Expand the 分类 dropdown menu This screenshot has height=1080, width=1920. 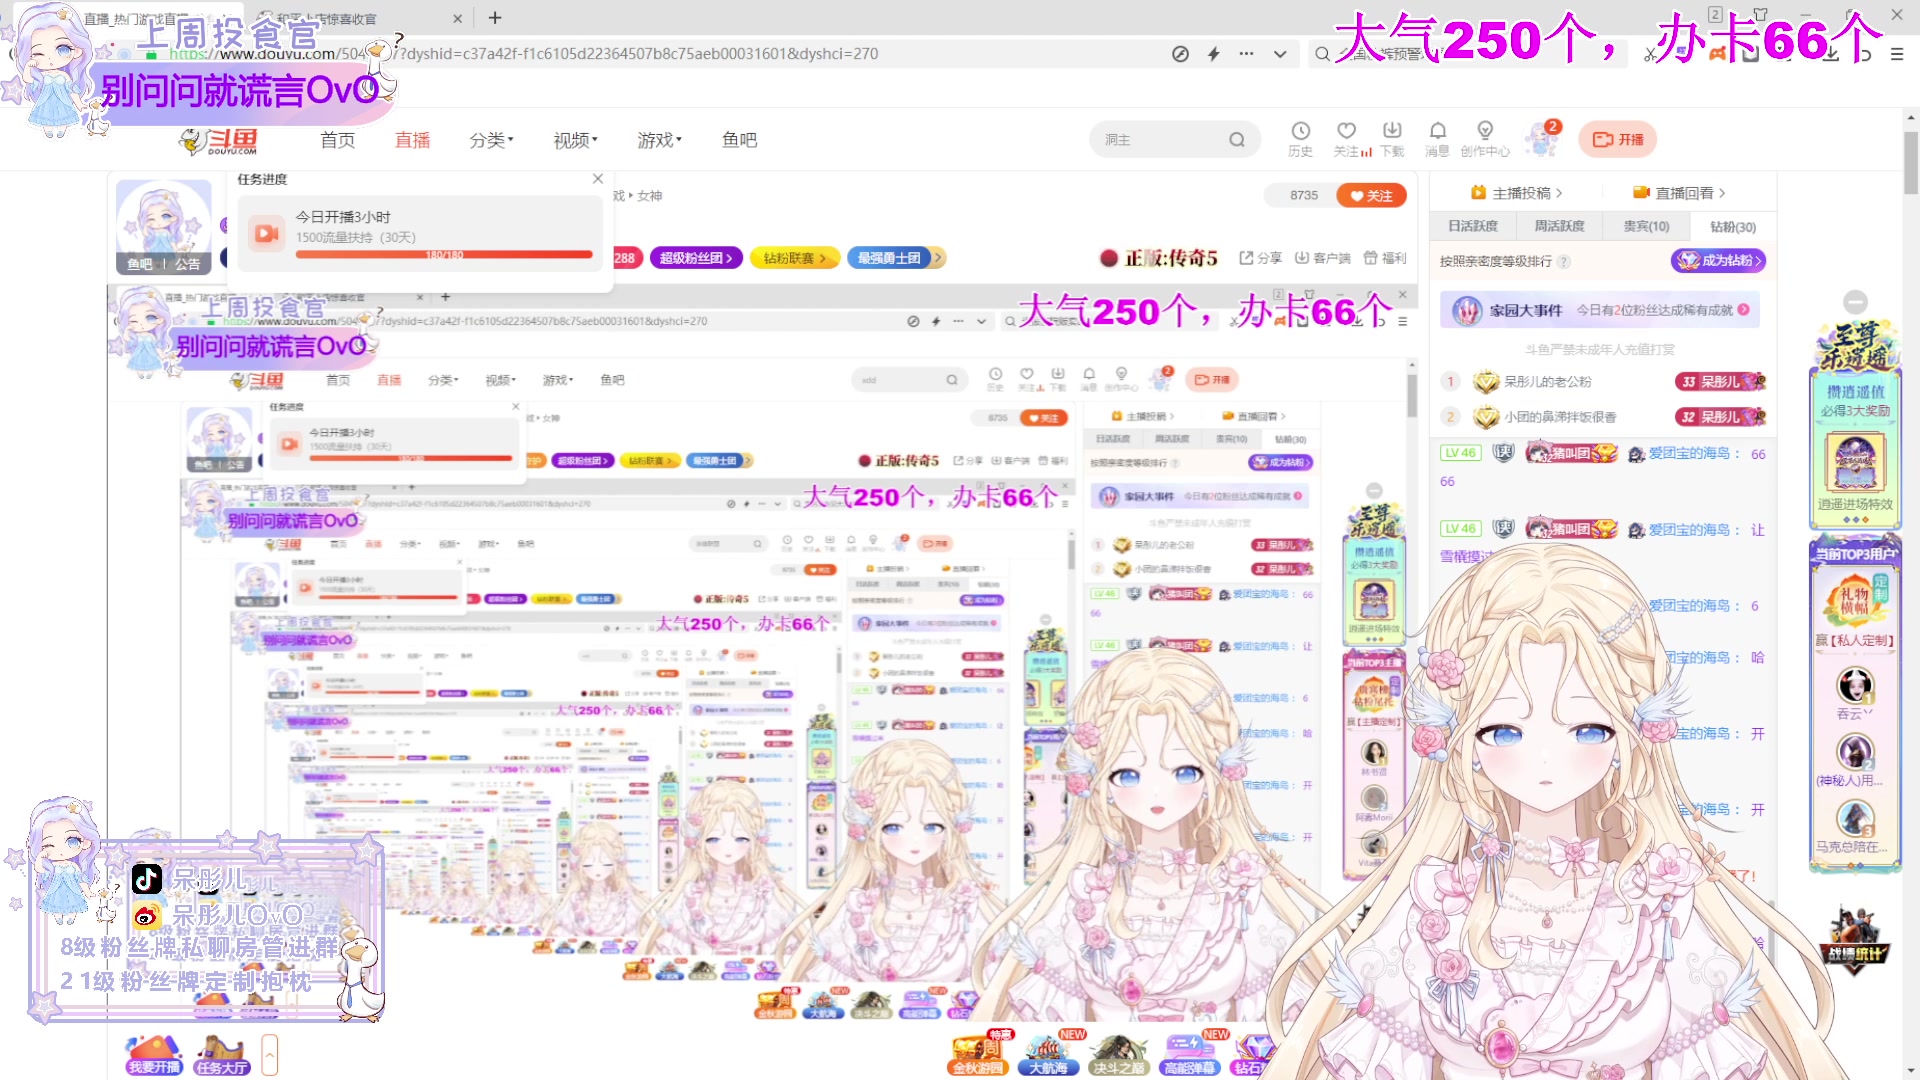(x=491, y=140)
